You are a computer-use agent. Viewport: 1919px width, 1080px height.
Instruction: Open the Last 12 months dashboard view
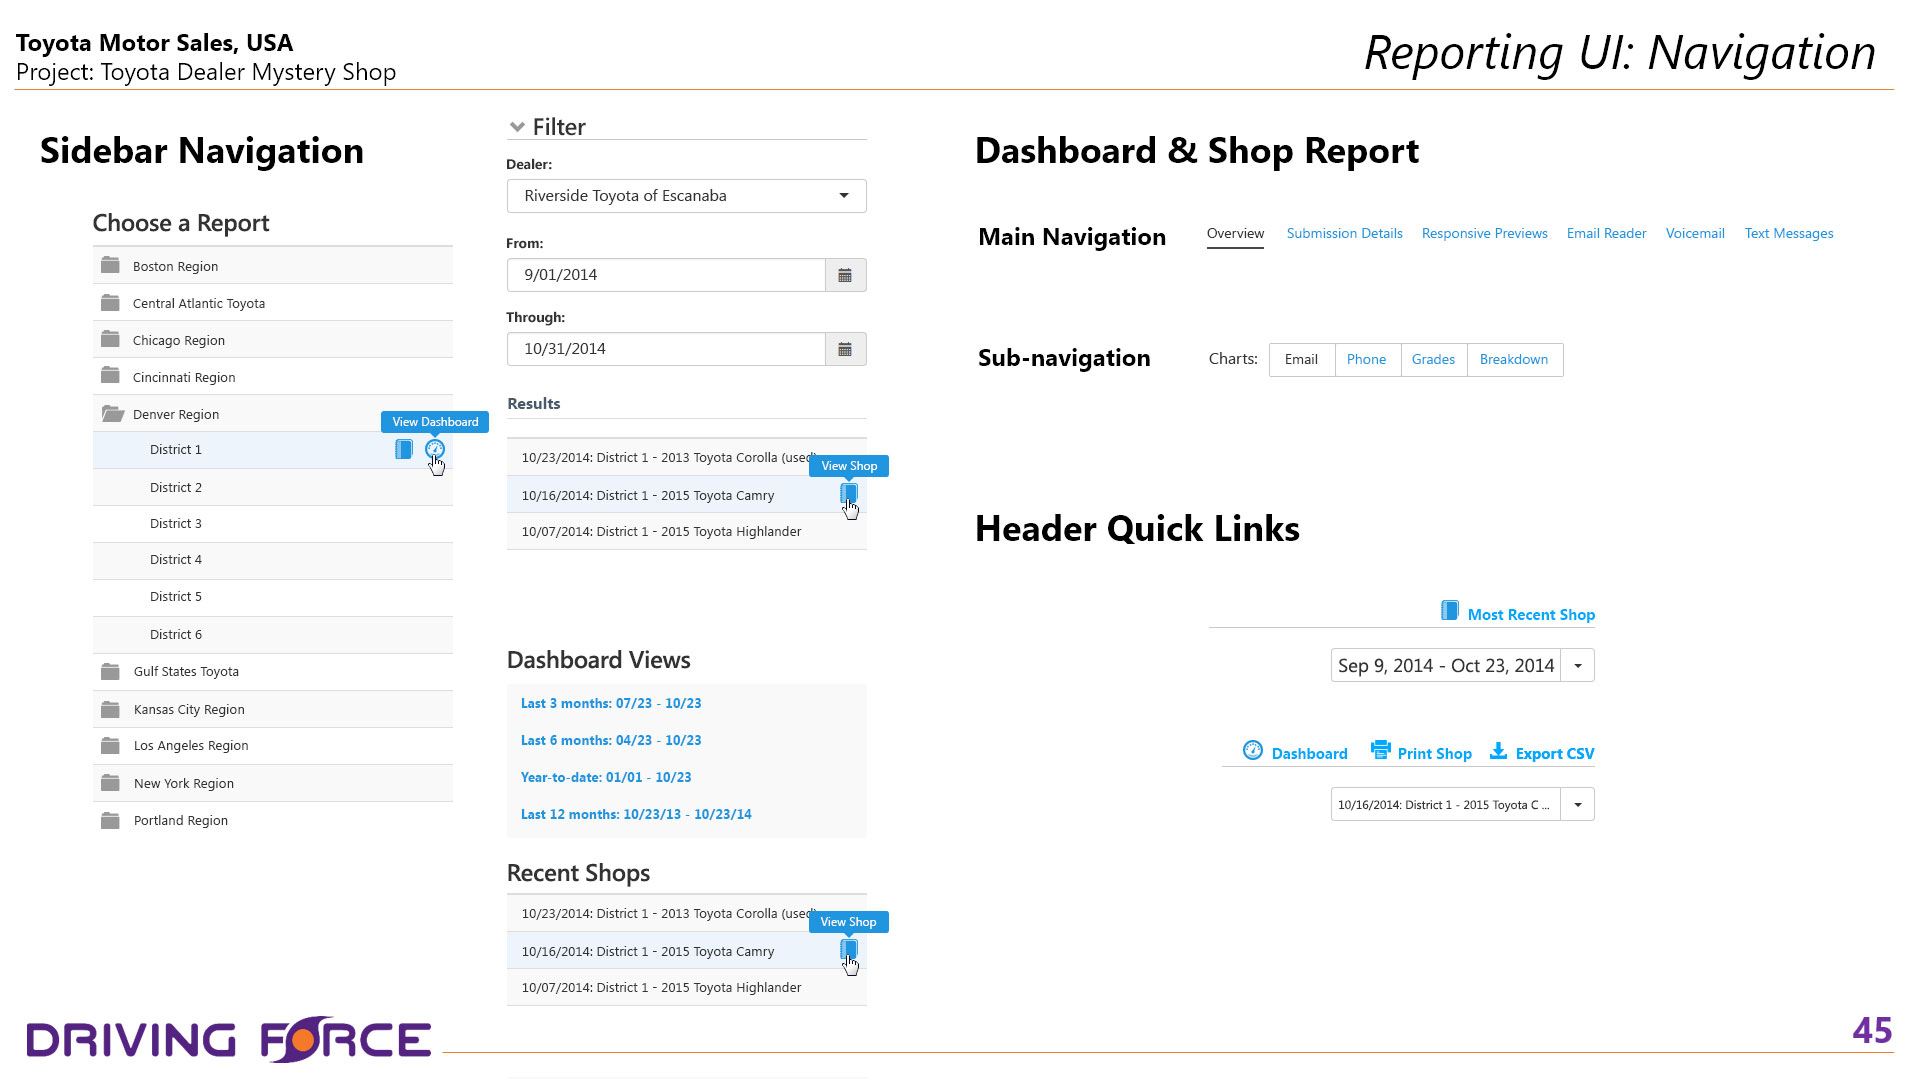[x=636, y=815]
